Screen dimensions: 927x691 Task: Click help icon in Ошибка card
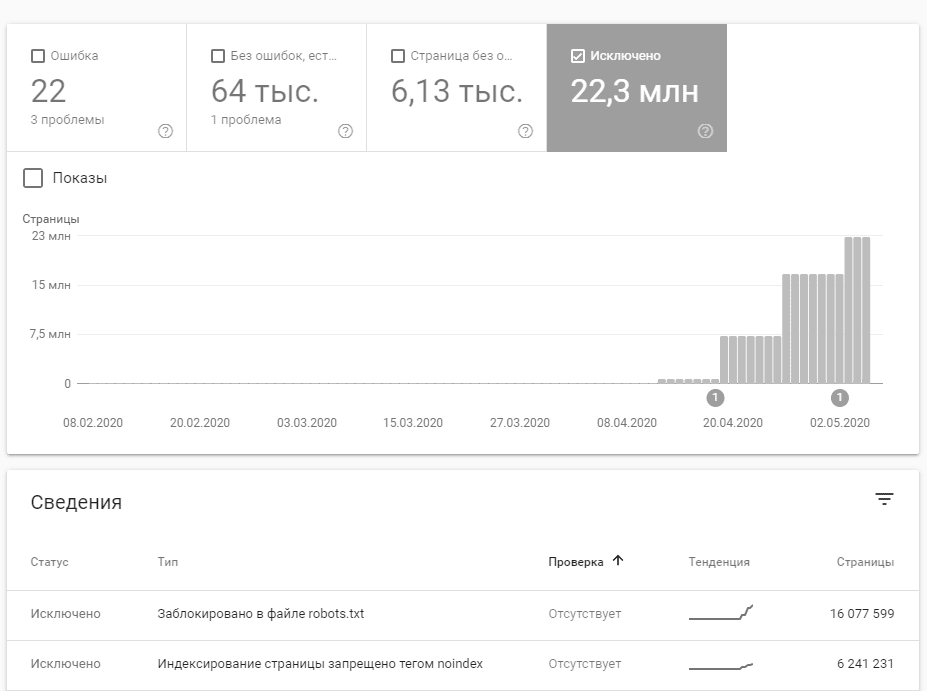(166, 131)
